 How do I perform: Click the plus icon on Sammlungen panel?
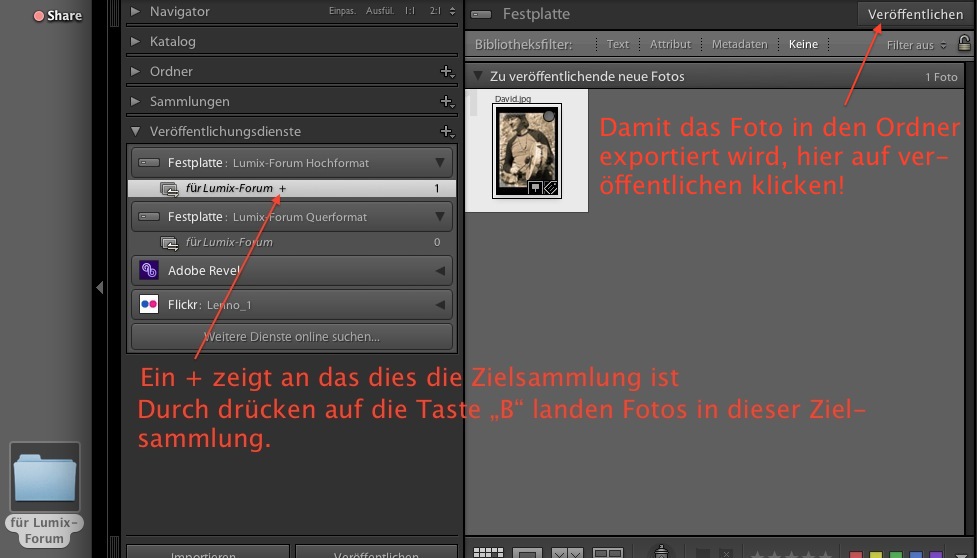[x=447, y=102]
